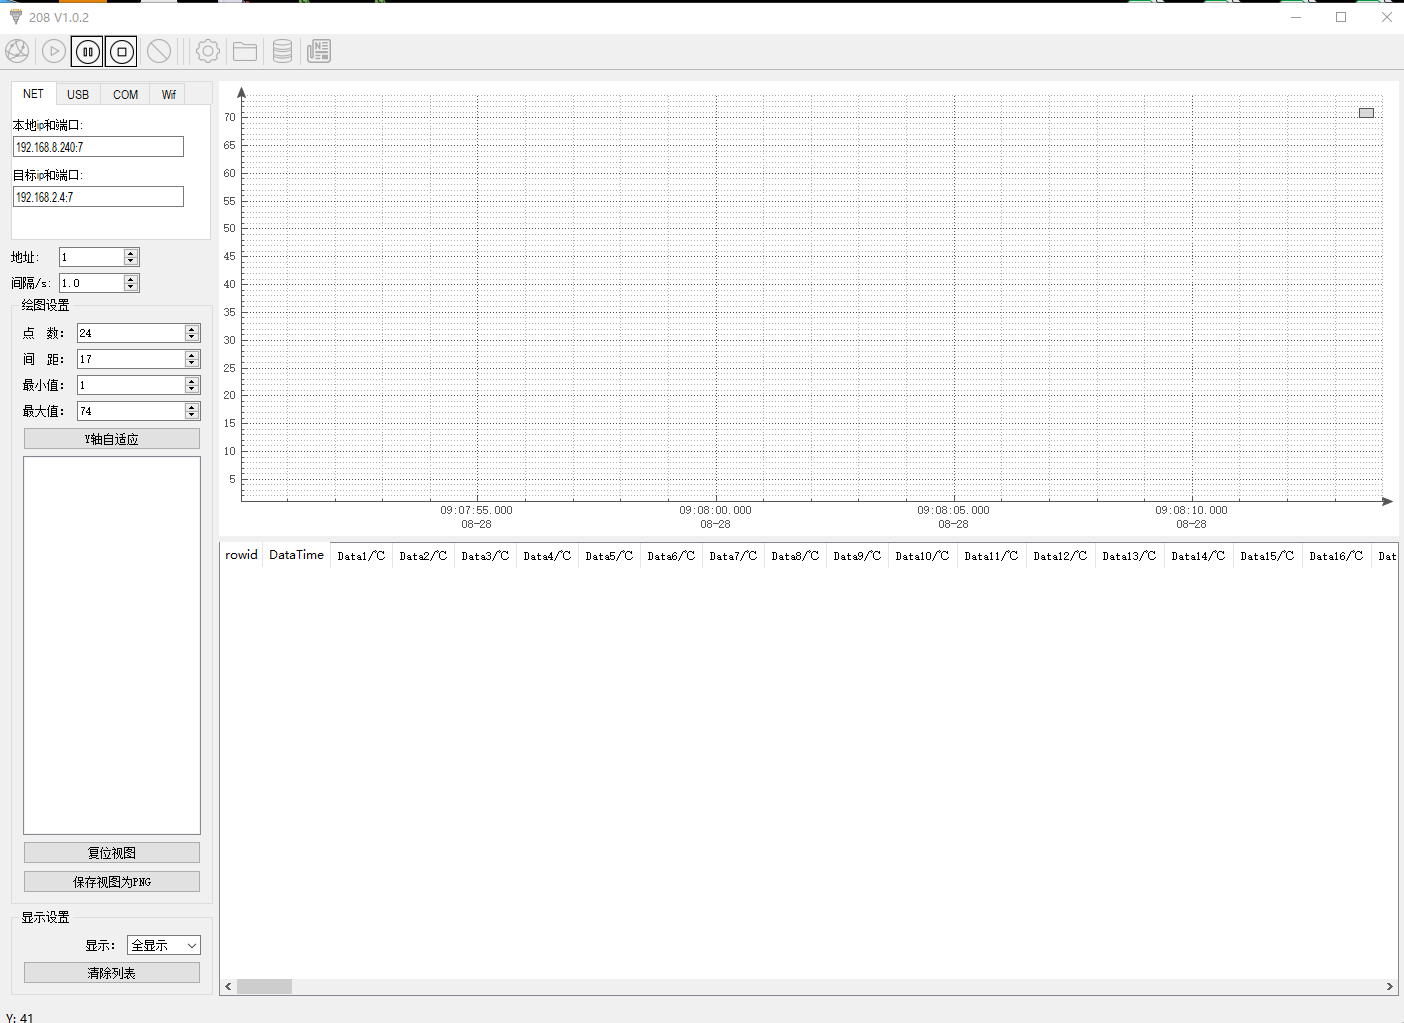Open the folder icon in the toolbar
The image size is (1404, 1023).
(x=245, y=51)
